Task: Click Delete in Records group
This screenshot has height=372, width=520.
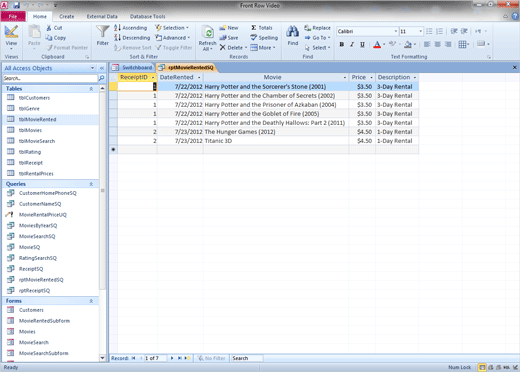Action: coord(233,48)
